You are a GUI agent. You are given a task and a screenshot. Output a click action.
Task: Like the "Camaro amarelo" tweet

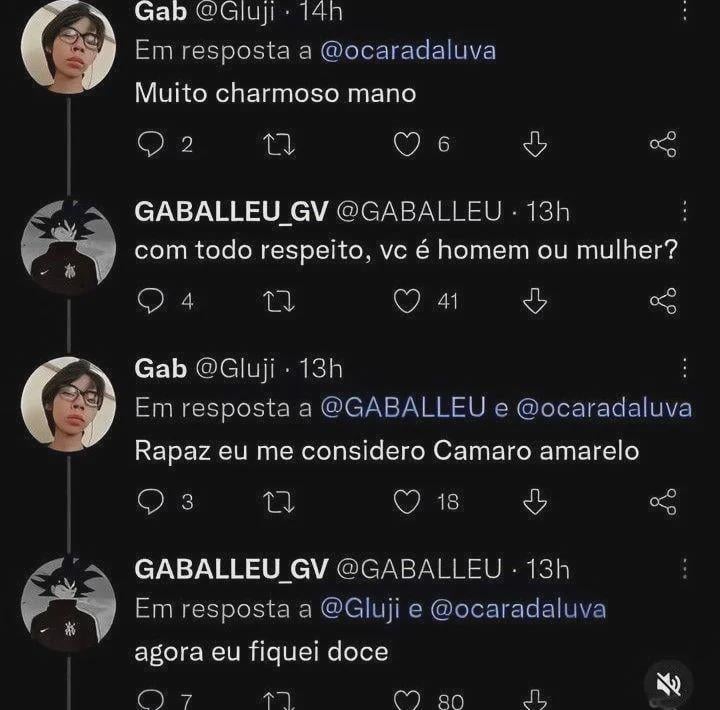coord(406,501)
